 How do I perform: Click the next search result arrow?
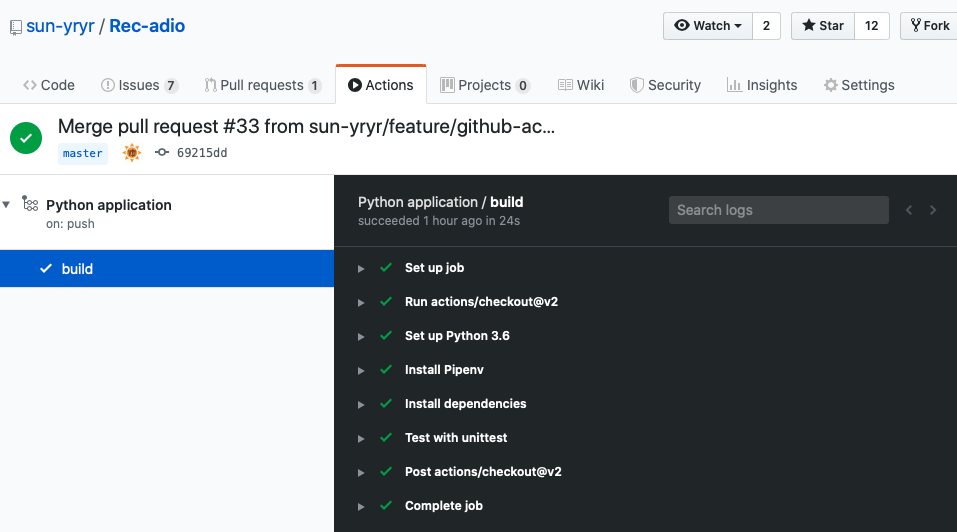pyautogui.click(x=933, y=210)
